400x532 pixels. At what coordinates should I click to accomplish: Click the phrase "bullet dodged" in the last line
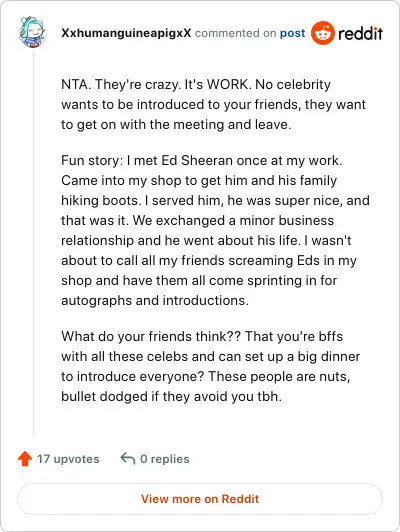[x=104, y=396]
